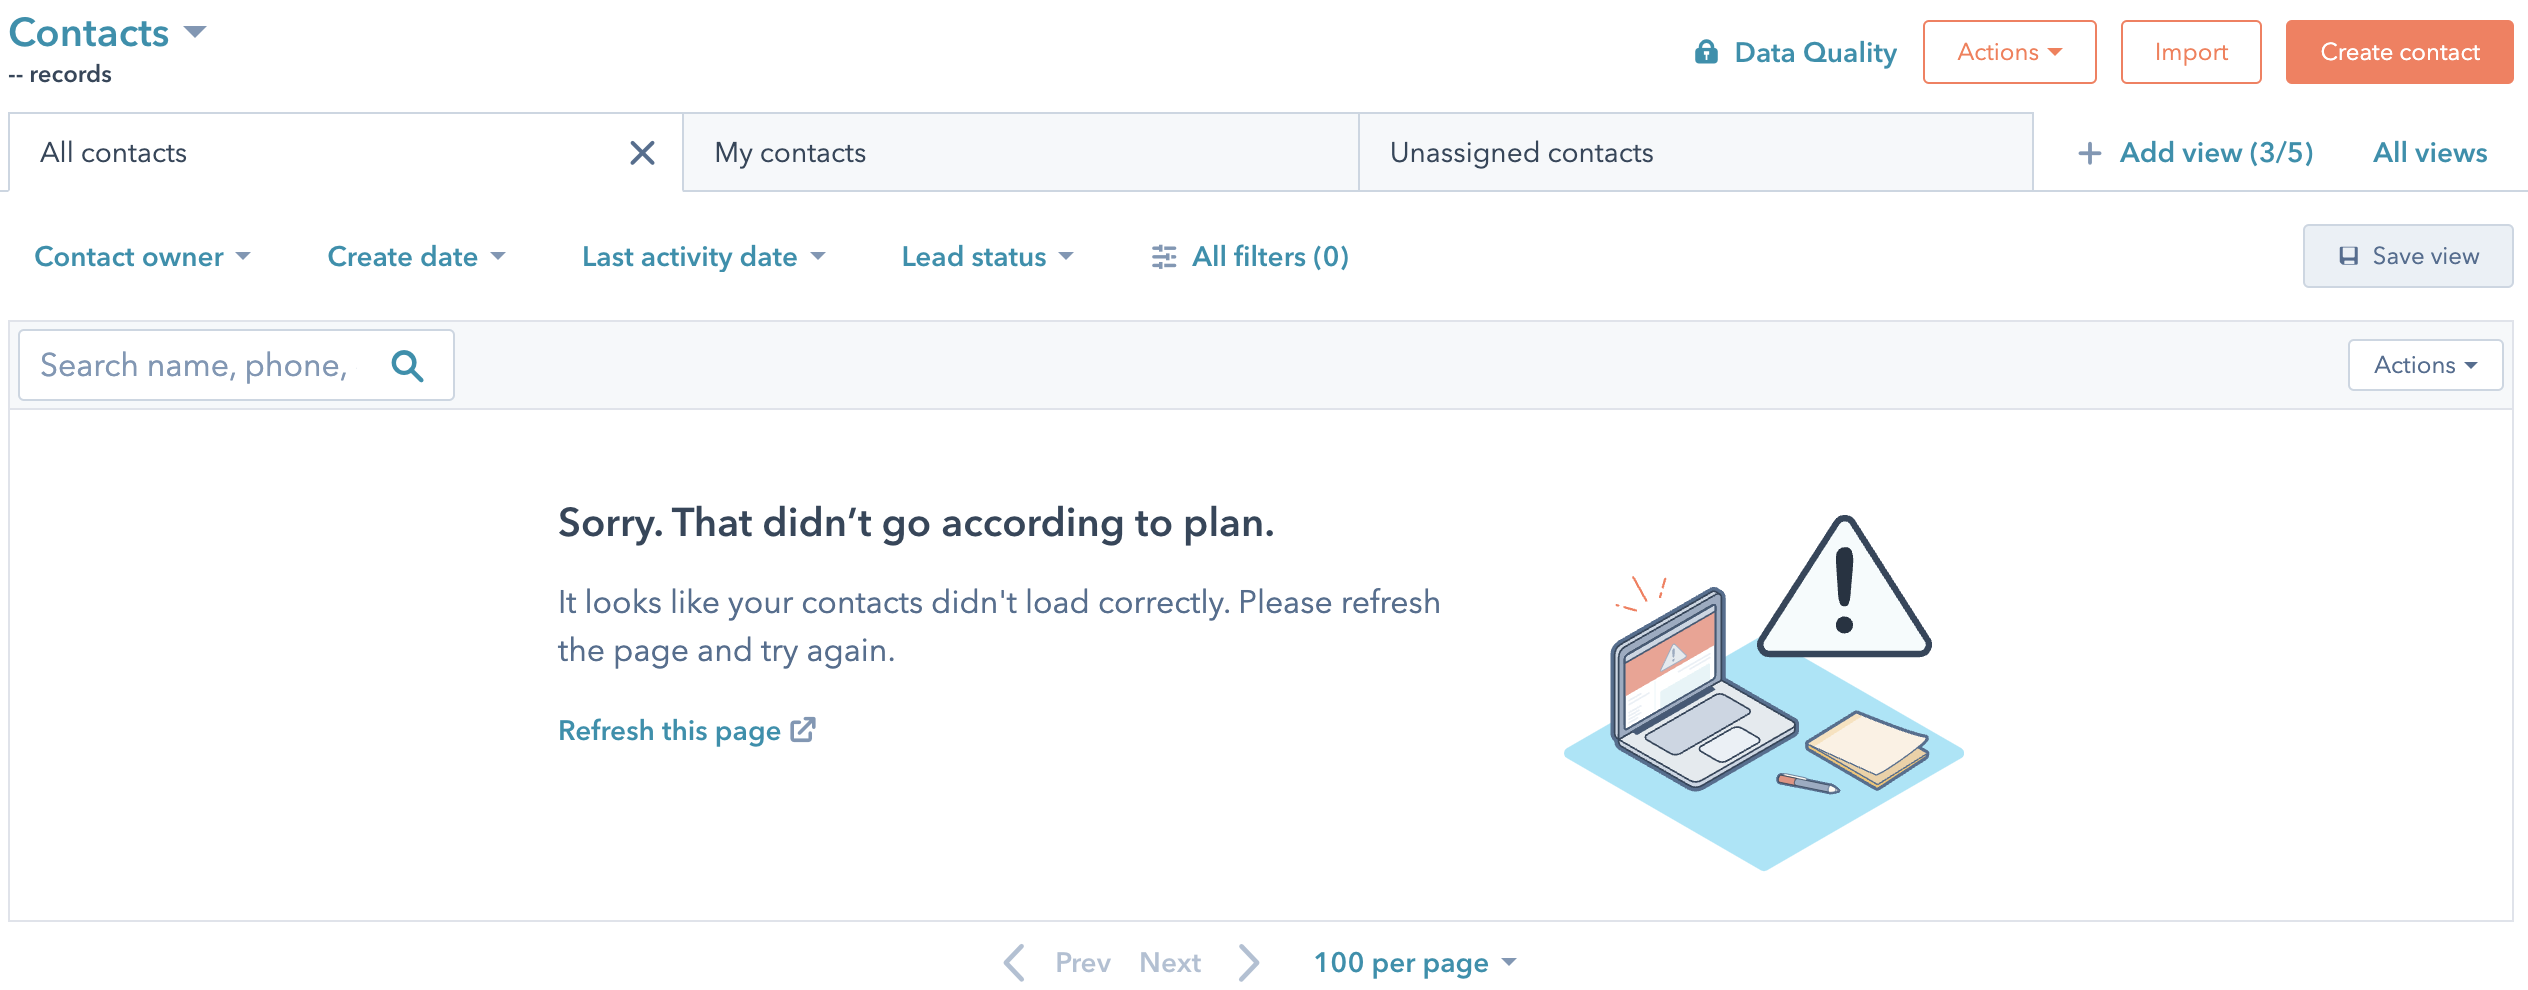Viewport: 2528px width, 990px height.
Task: Open the All views link
Action: click(x=2430, y=153)
